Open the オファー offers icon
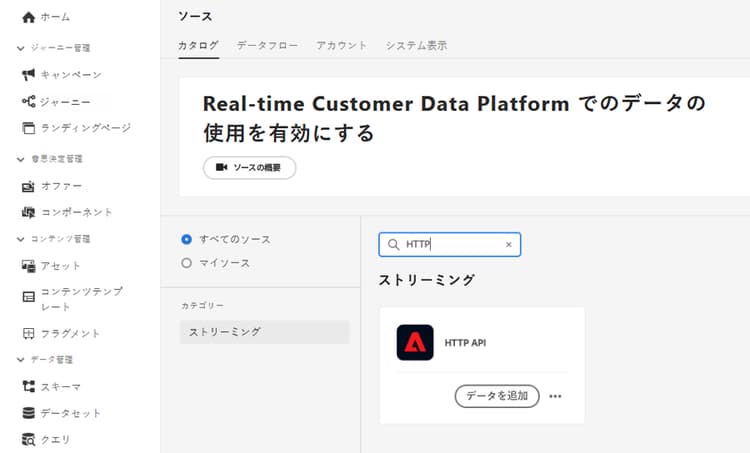This screenshot has height=453, width=750. (x=29, y=186)
